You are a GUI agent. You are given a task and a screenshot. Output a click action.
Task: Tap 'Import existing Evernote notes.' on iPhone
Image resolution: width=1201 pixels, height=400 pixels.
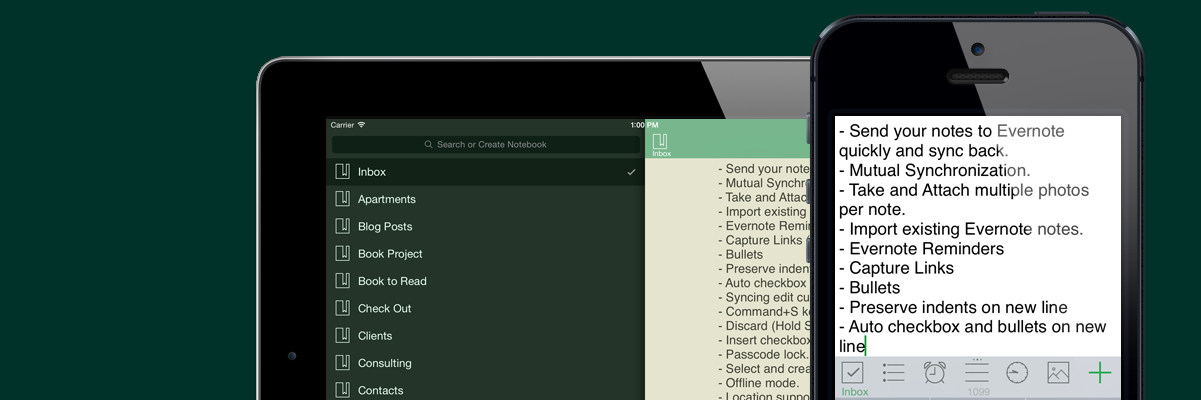[x=960, y=229]
